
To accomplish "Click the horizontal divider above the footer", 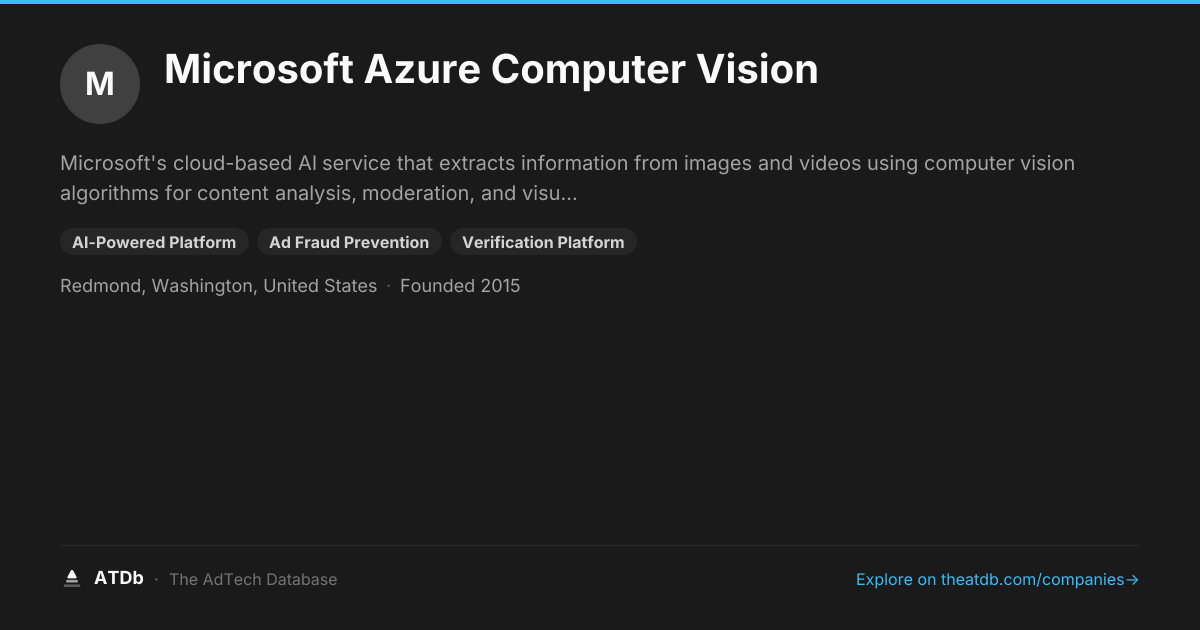I will click(600, 545).
